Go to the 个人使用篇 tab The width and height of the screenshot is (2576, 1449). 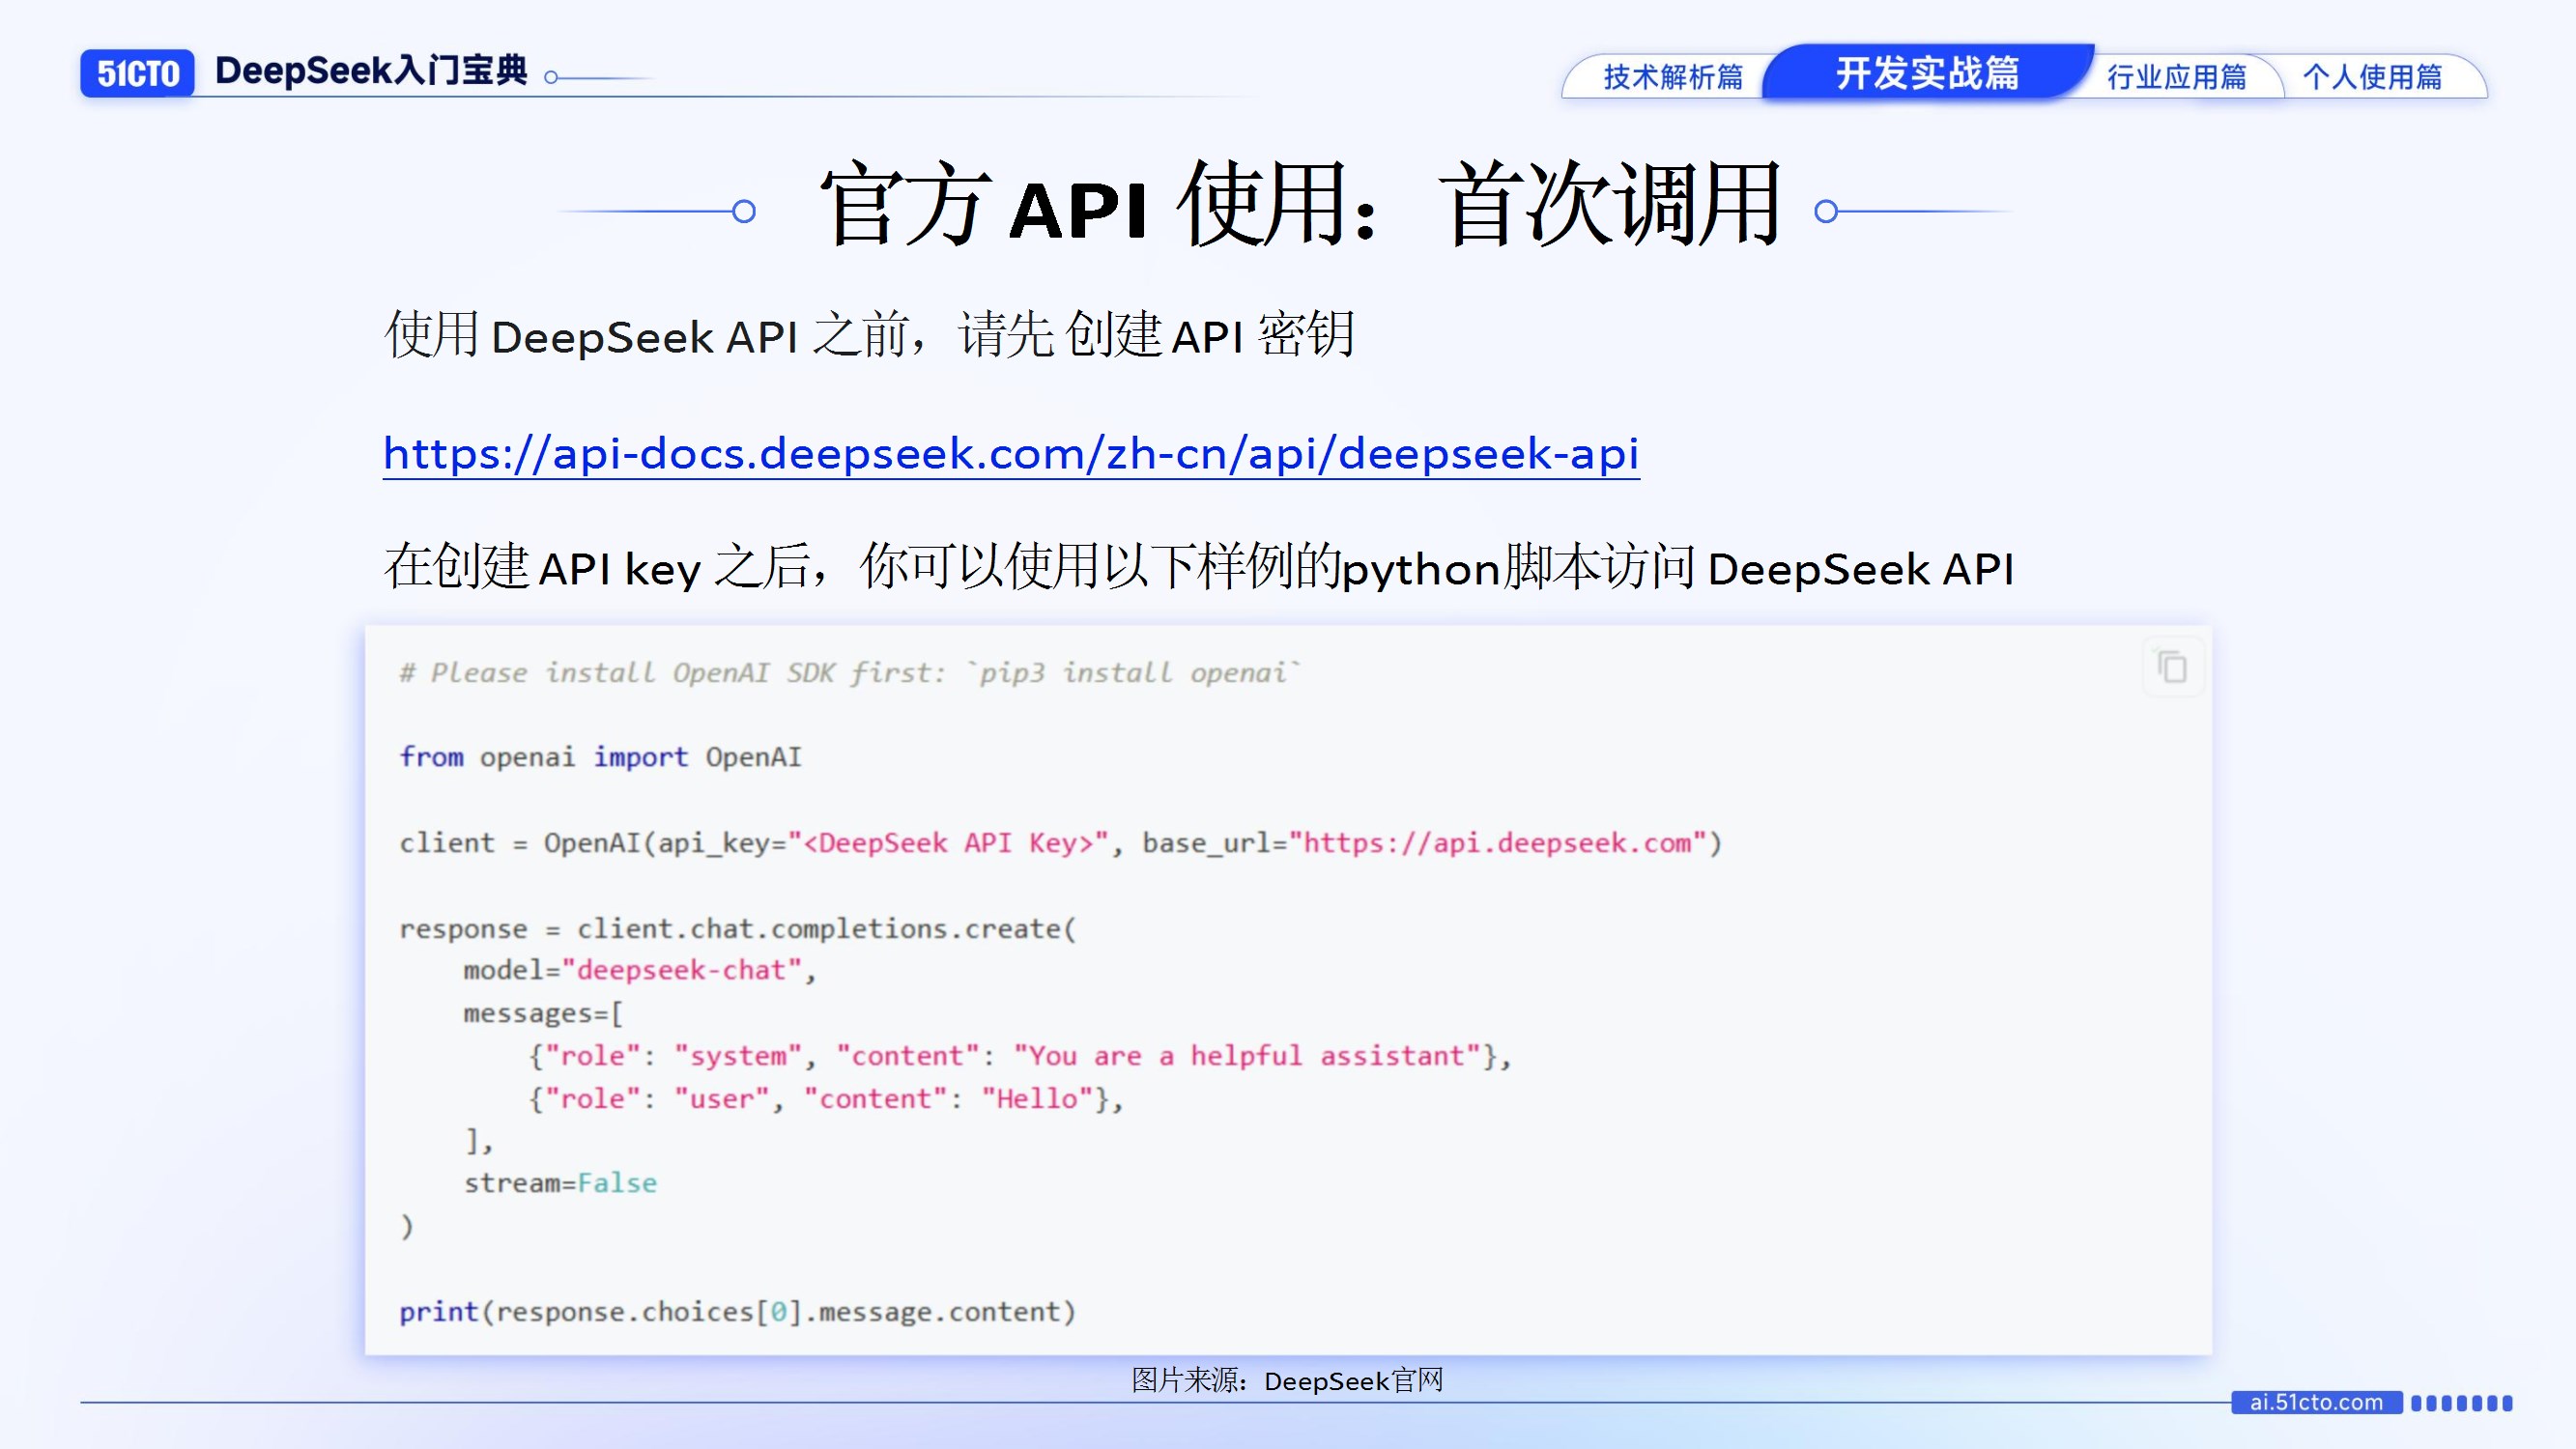(x=2372, y=77)
